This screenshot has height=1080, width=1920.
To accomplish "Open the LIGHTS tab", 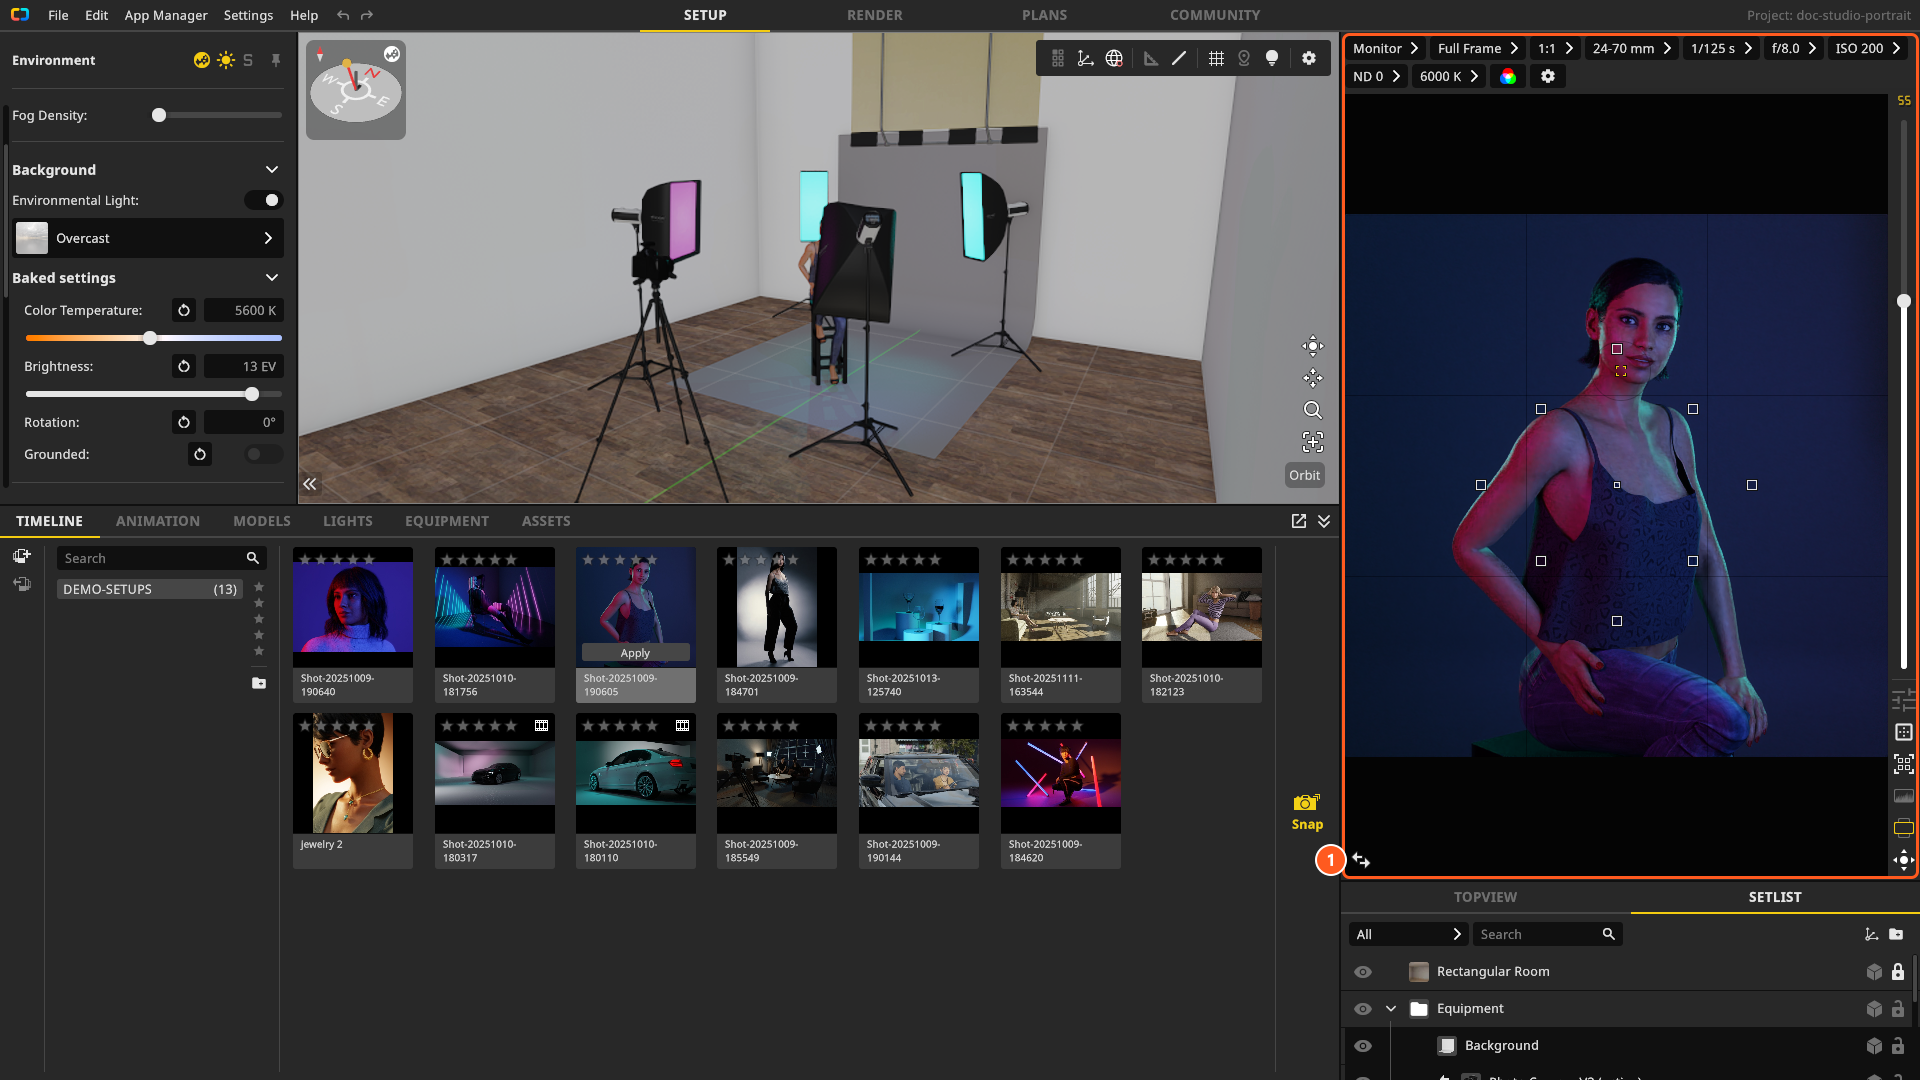I will pyautogui.click(x=348, y=522).
